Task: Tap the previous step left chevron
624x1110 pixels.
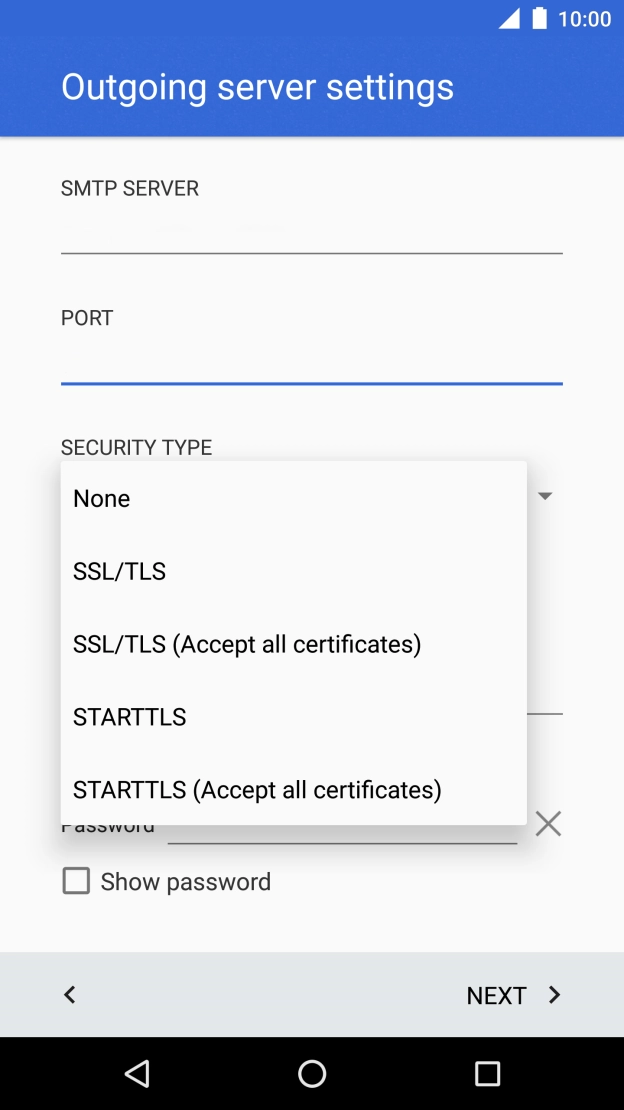Action: 69,994
